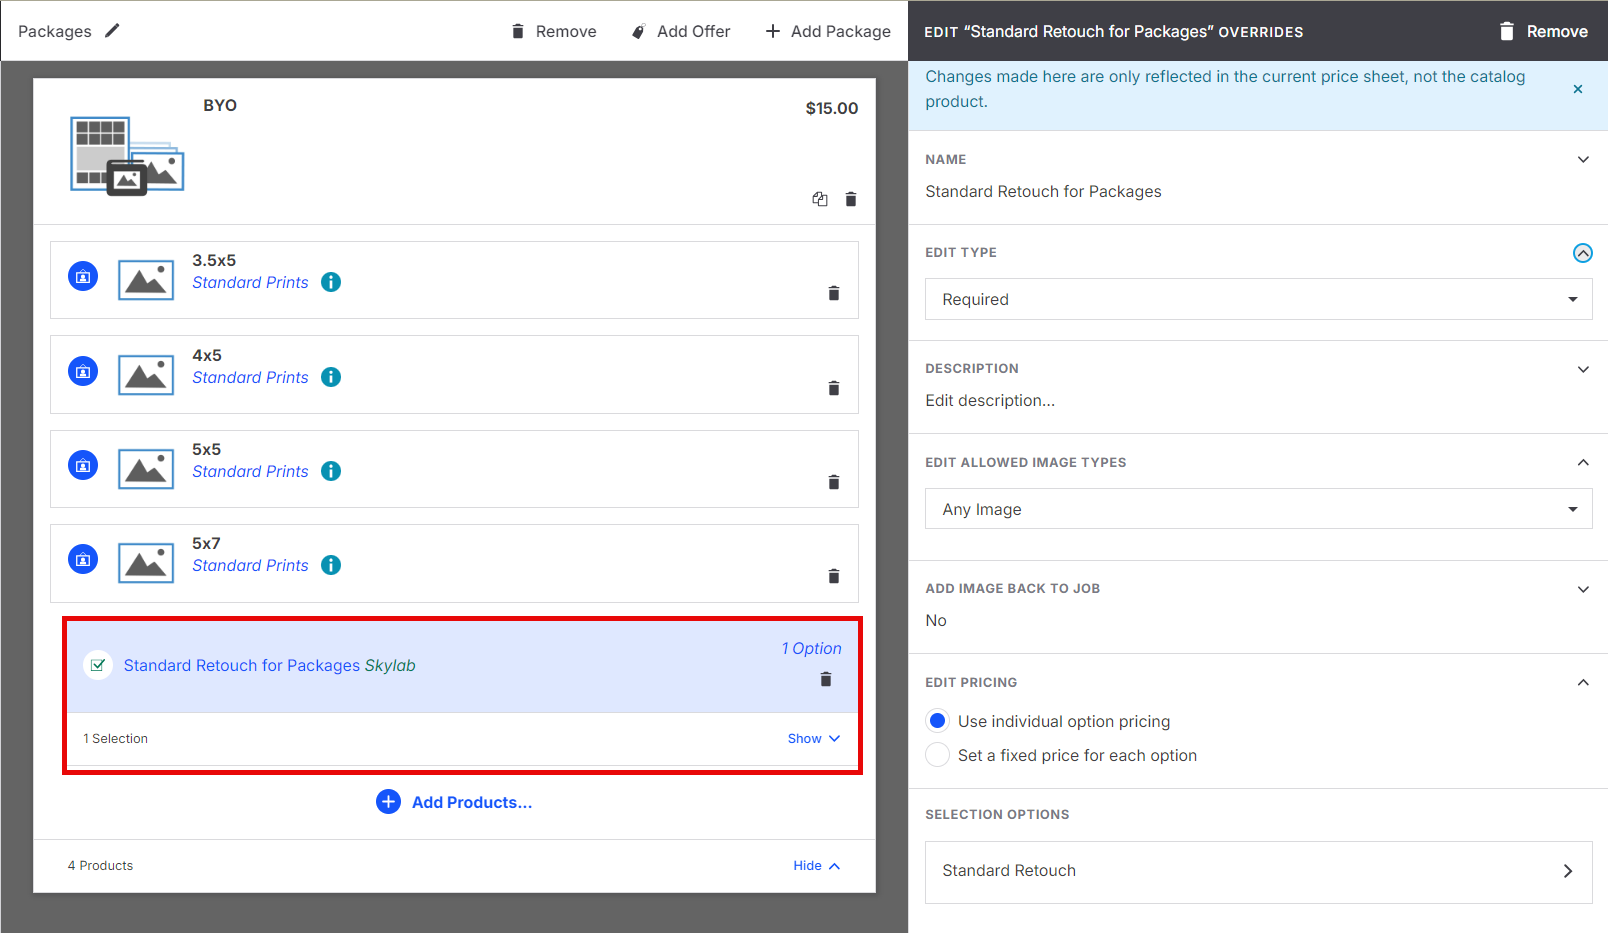Toggle the Standard Retouch for Packages checkbox icon
This screenshot has width=1608, height=933.
tap(98, 665)
